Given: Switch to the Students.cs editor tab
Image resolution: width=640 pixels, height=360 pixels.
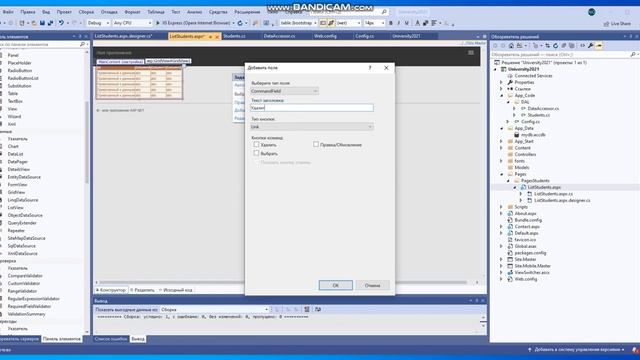Looking at the screenshot, I should tap(234, 36).
